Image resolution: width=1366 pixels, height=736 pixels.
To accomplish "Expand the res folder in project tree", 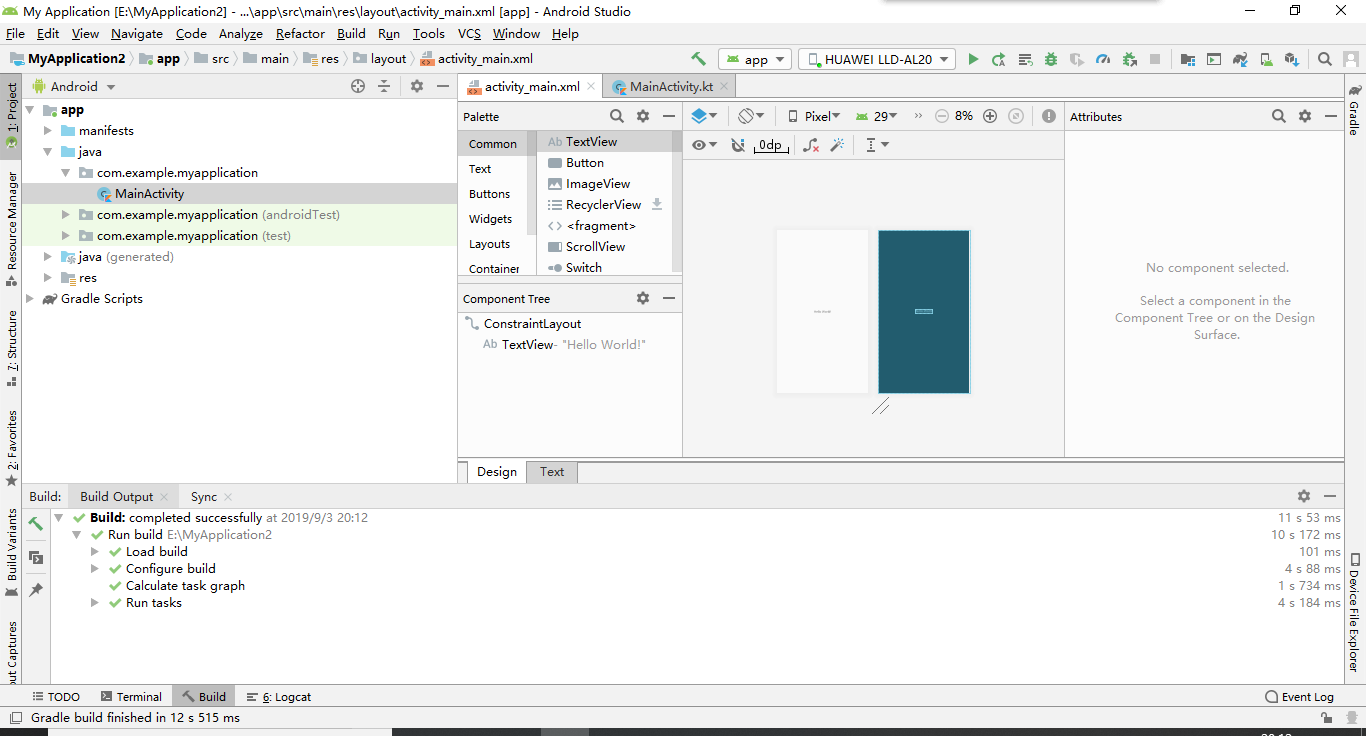I will [x=48, y=277].
